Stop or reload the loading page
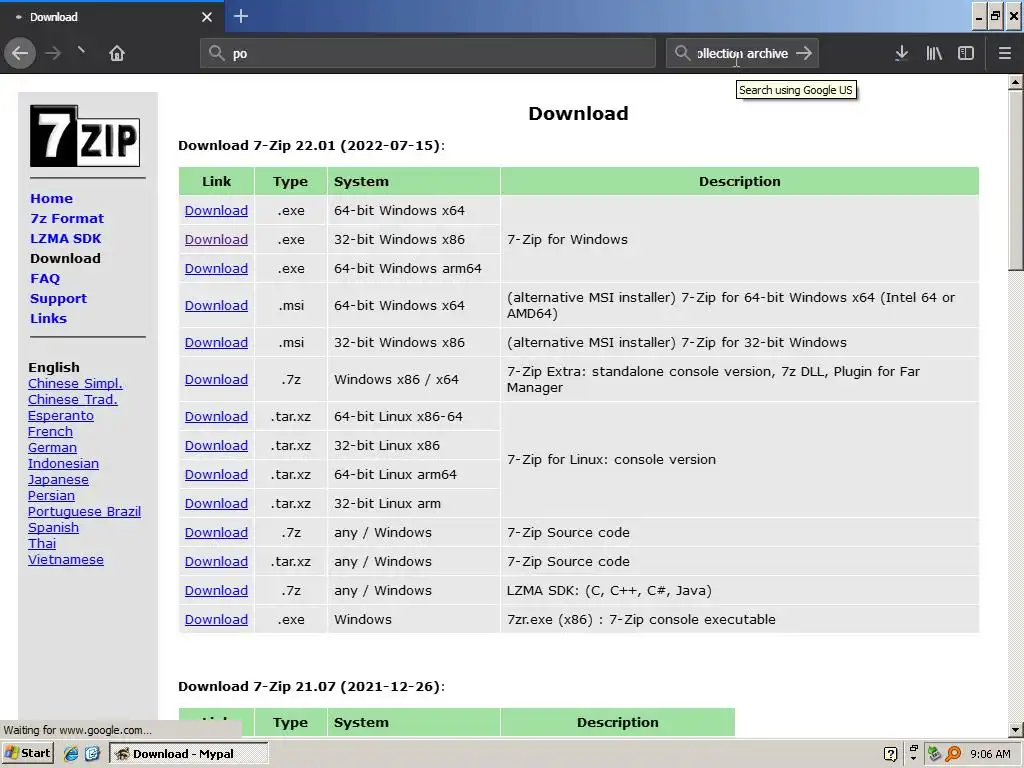 [x=82, y=51]
